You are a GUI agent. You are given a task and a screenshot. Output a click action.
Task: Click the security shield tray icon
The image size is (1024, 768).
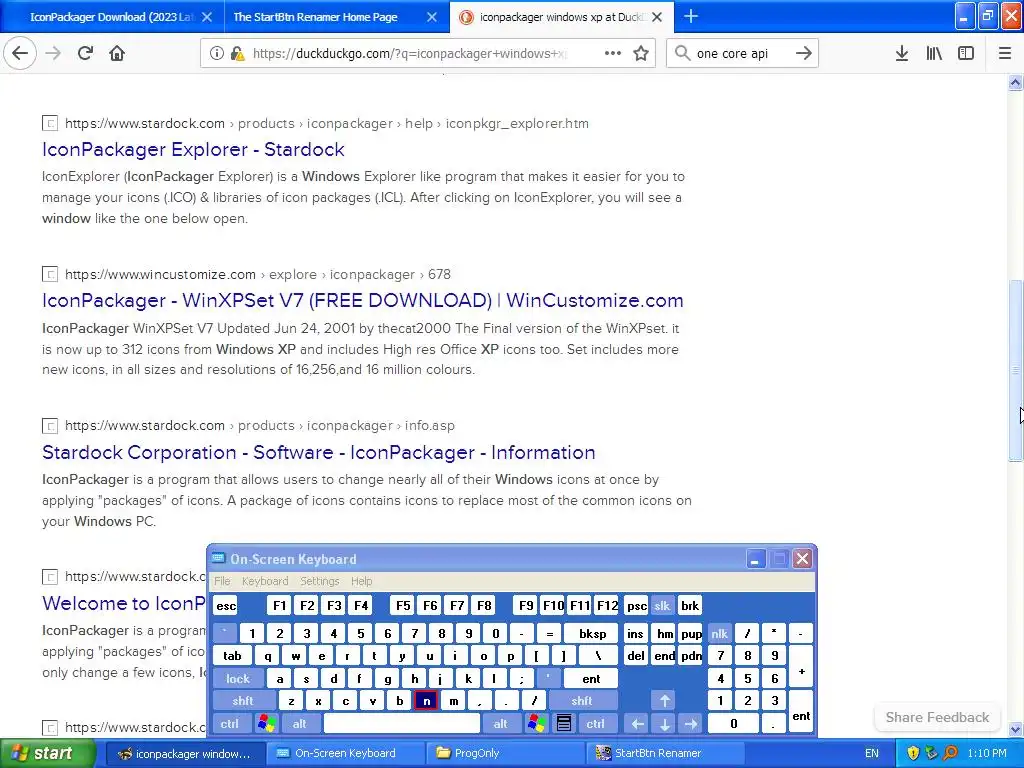[x=913, y=753]
